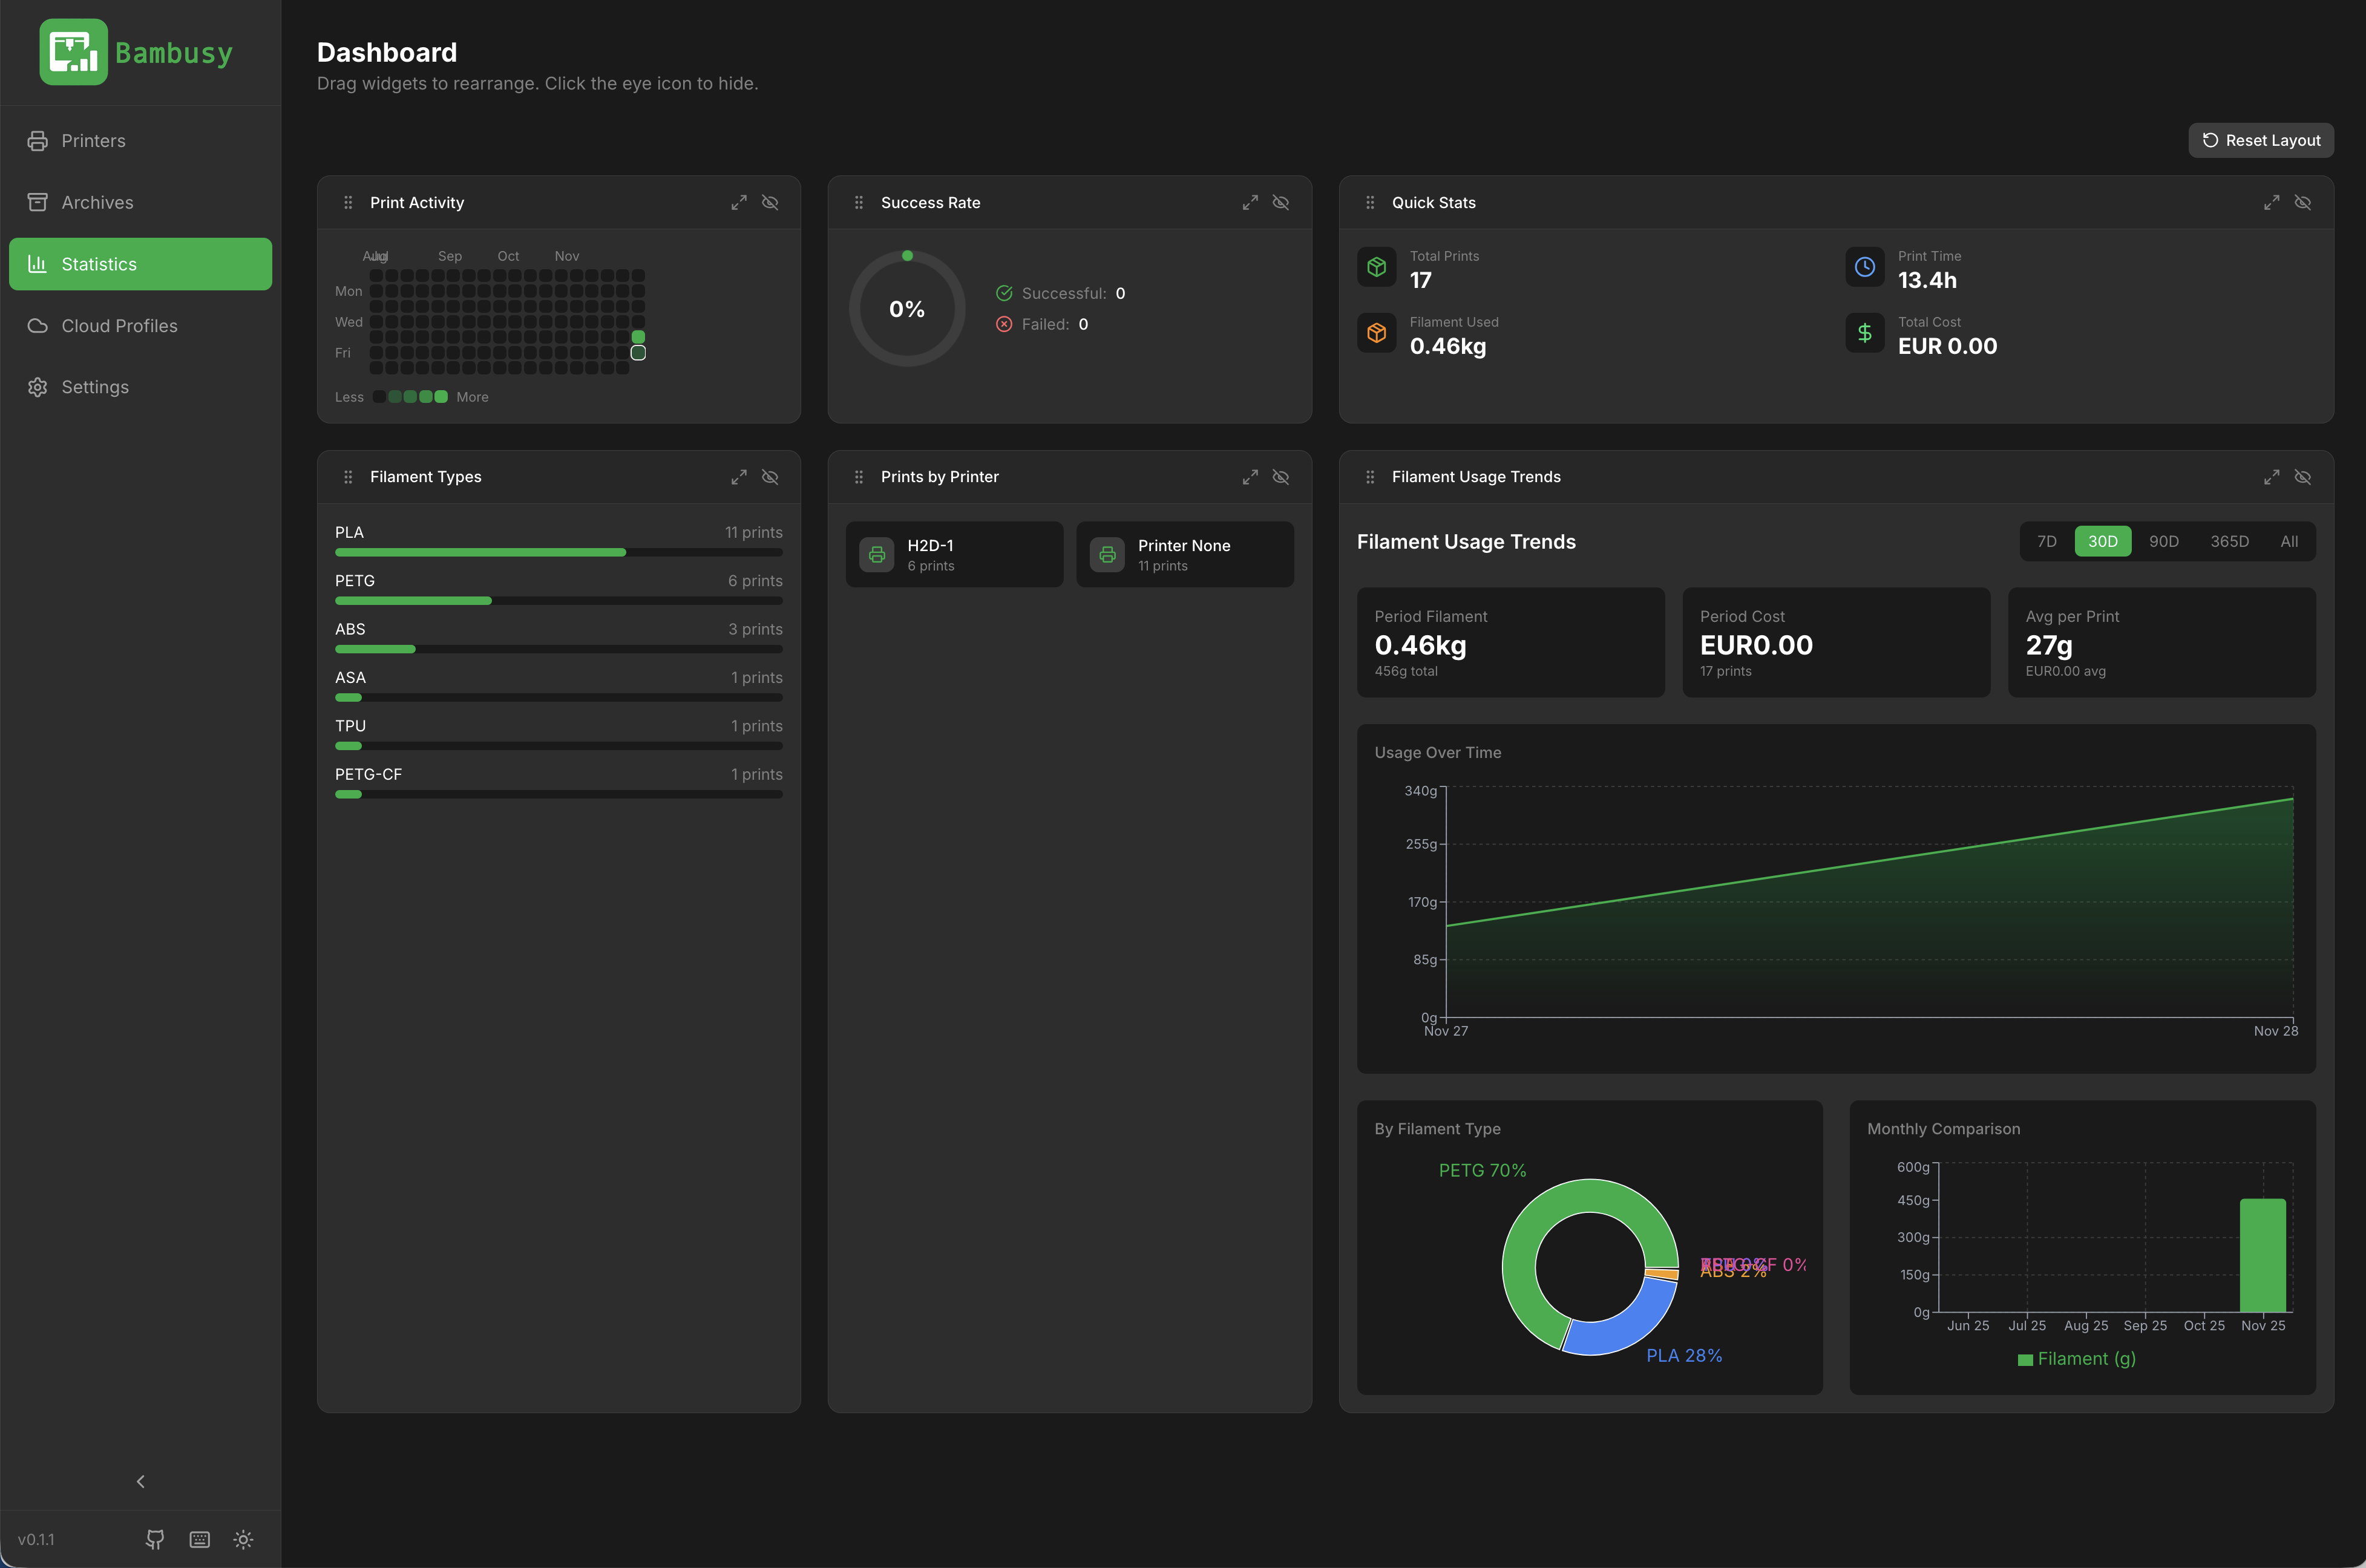Open the Printers page

tap(140, 141)
